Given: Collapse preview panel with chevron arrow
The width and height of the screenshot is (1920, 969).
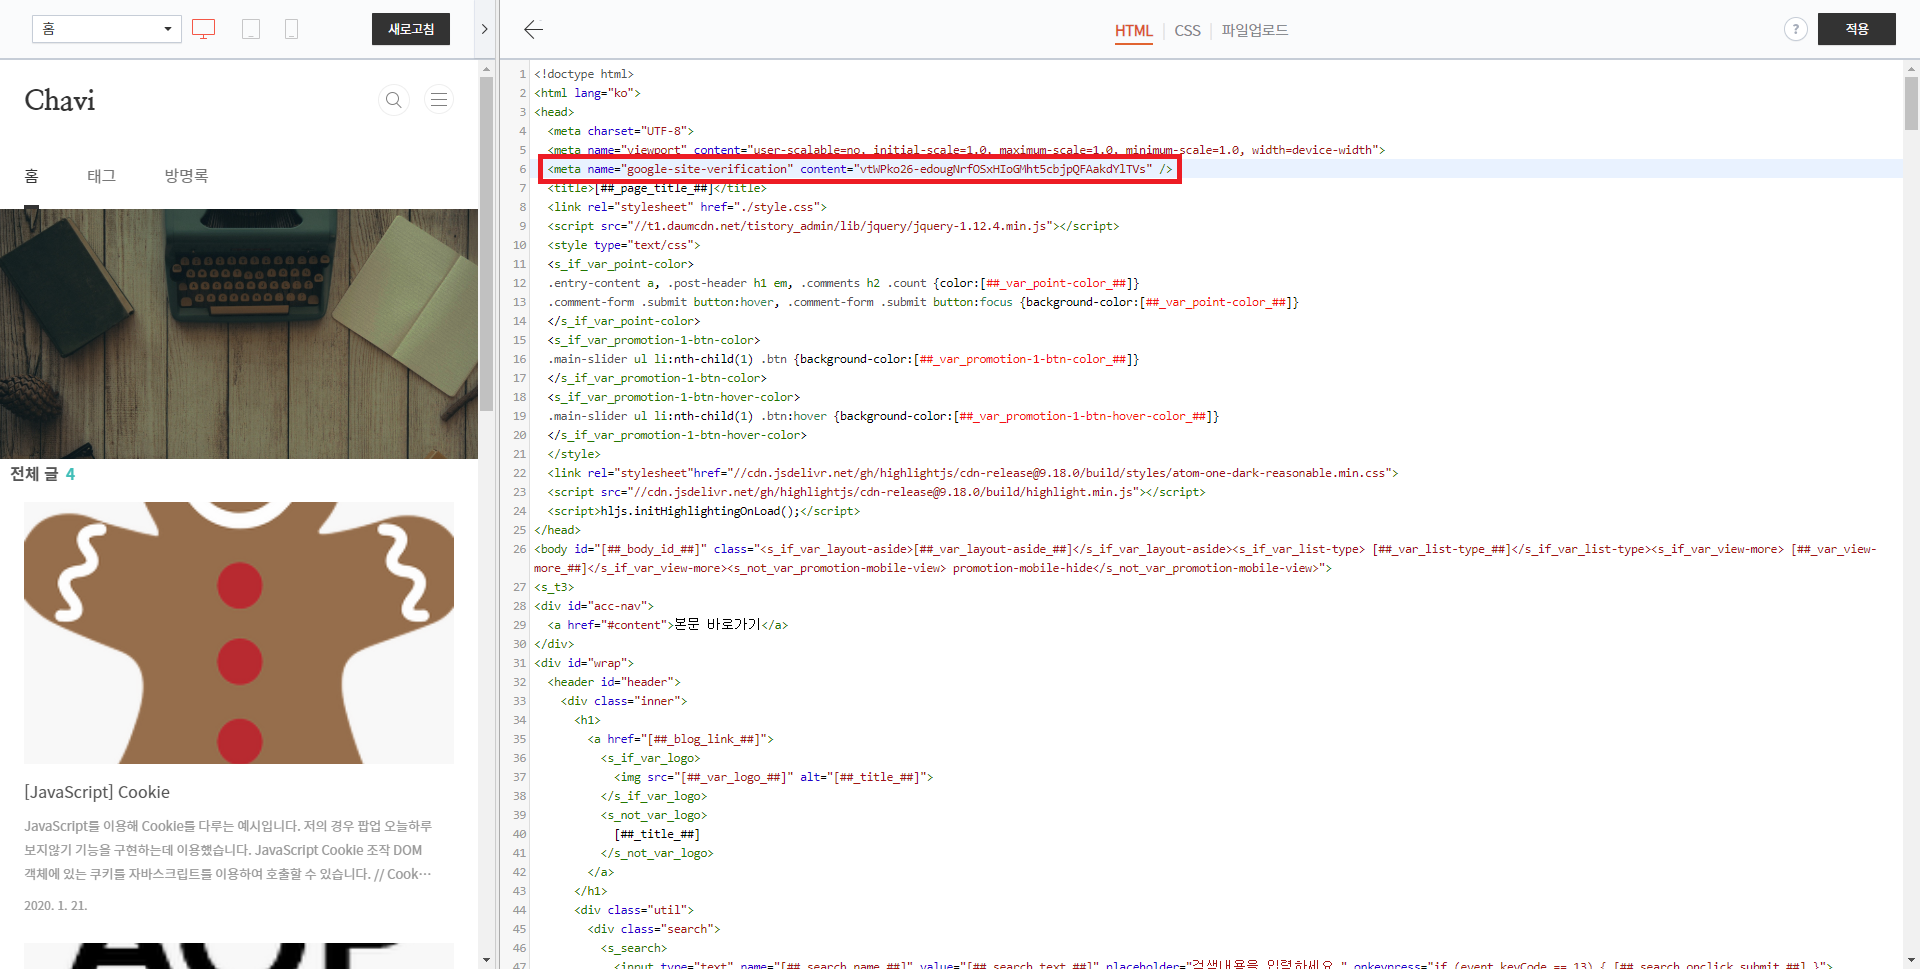Looking at the screenshot, I should 484,29.
